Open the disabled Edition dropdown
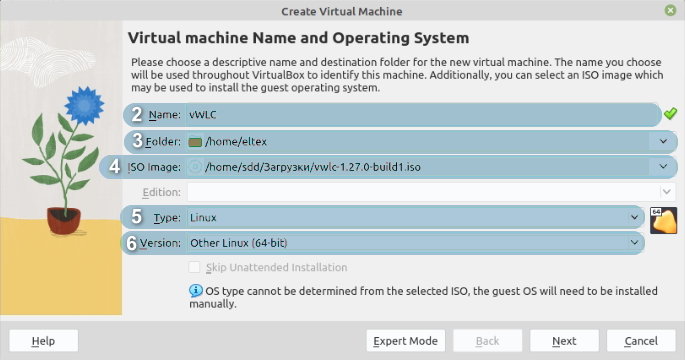This screenshot has height=360, width=685. coord(432,192)
